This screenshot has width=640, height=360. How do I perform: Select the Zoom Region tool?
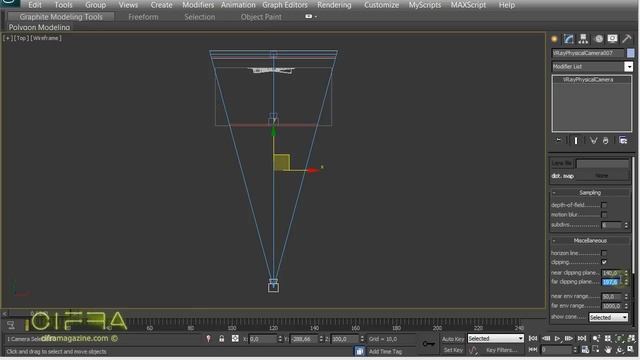(596, 350)
